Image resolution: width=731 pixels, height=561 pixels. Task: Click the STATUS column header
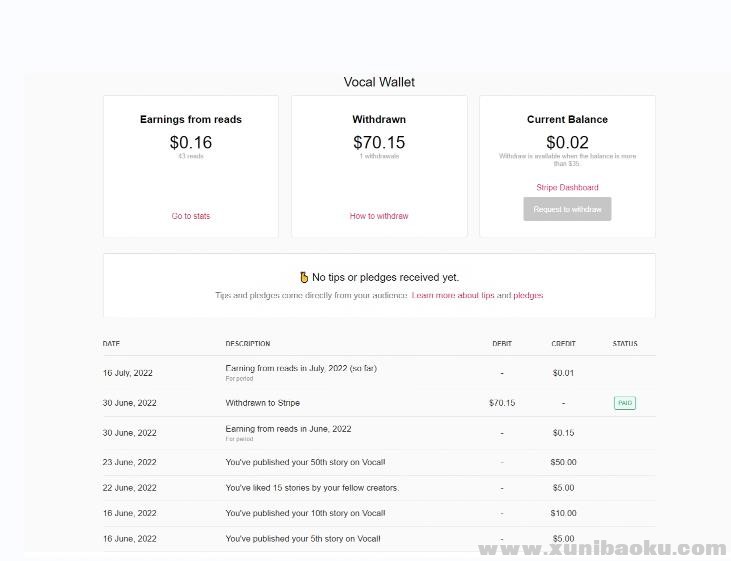click(625, 344)
